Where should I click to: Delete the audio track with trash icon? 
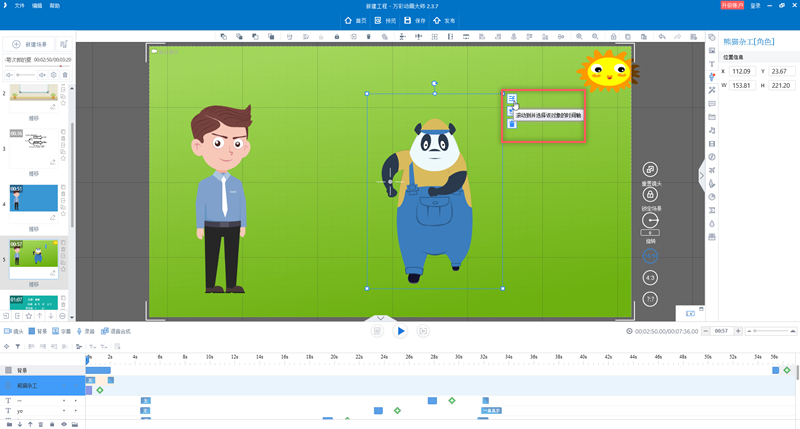click(65, 75)
